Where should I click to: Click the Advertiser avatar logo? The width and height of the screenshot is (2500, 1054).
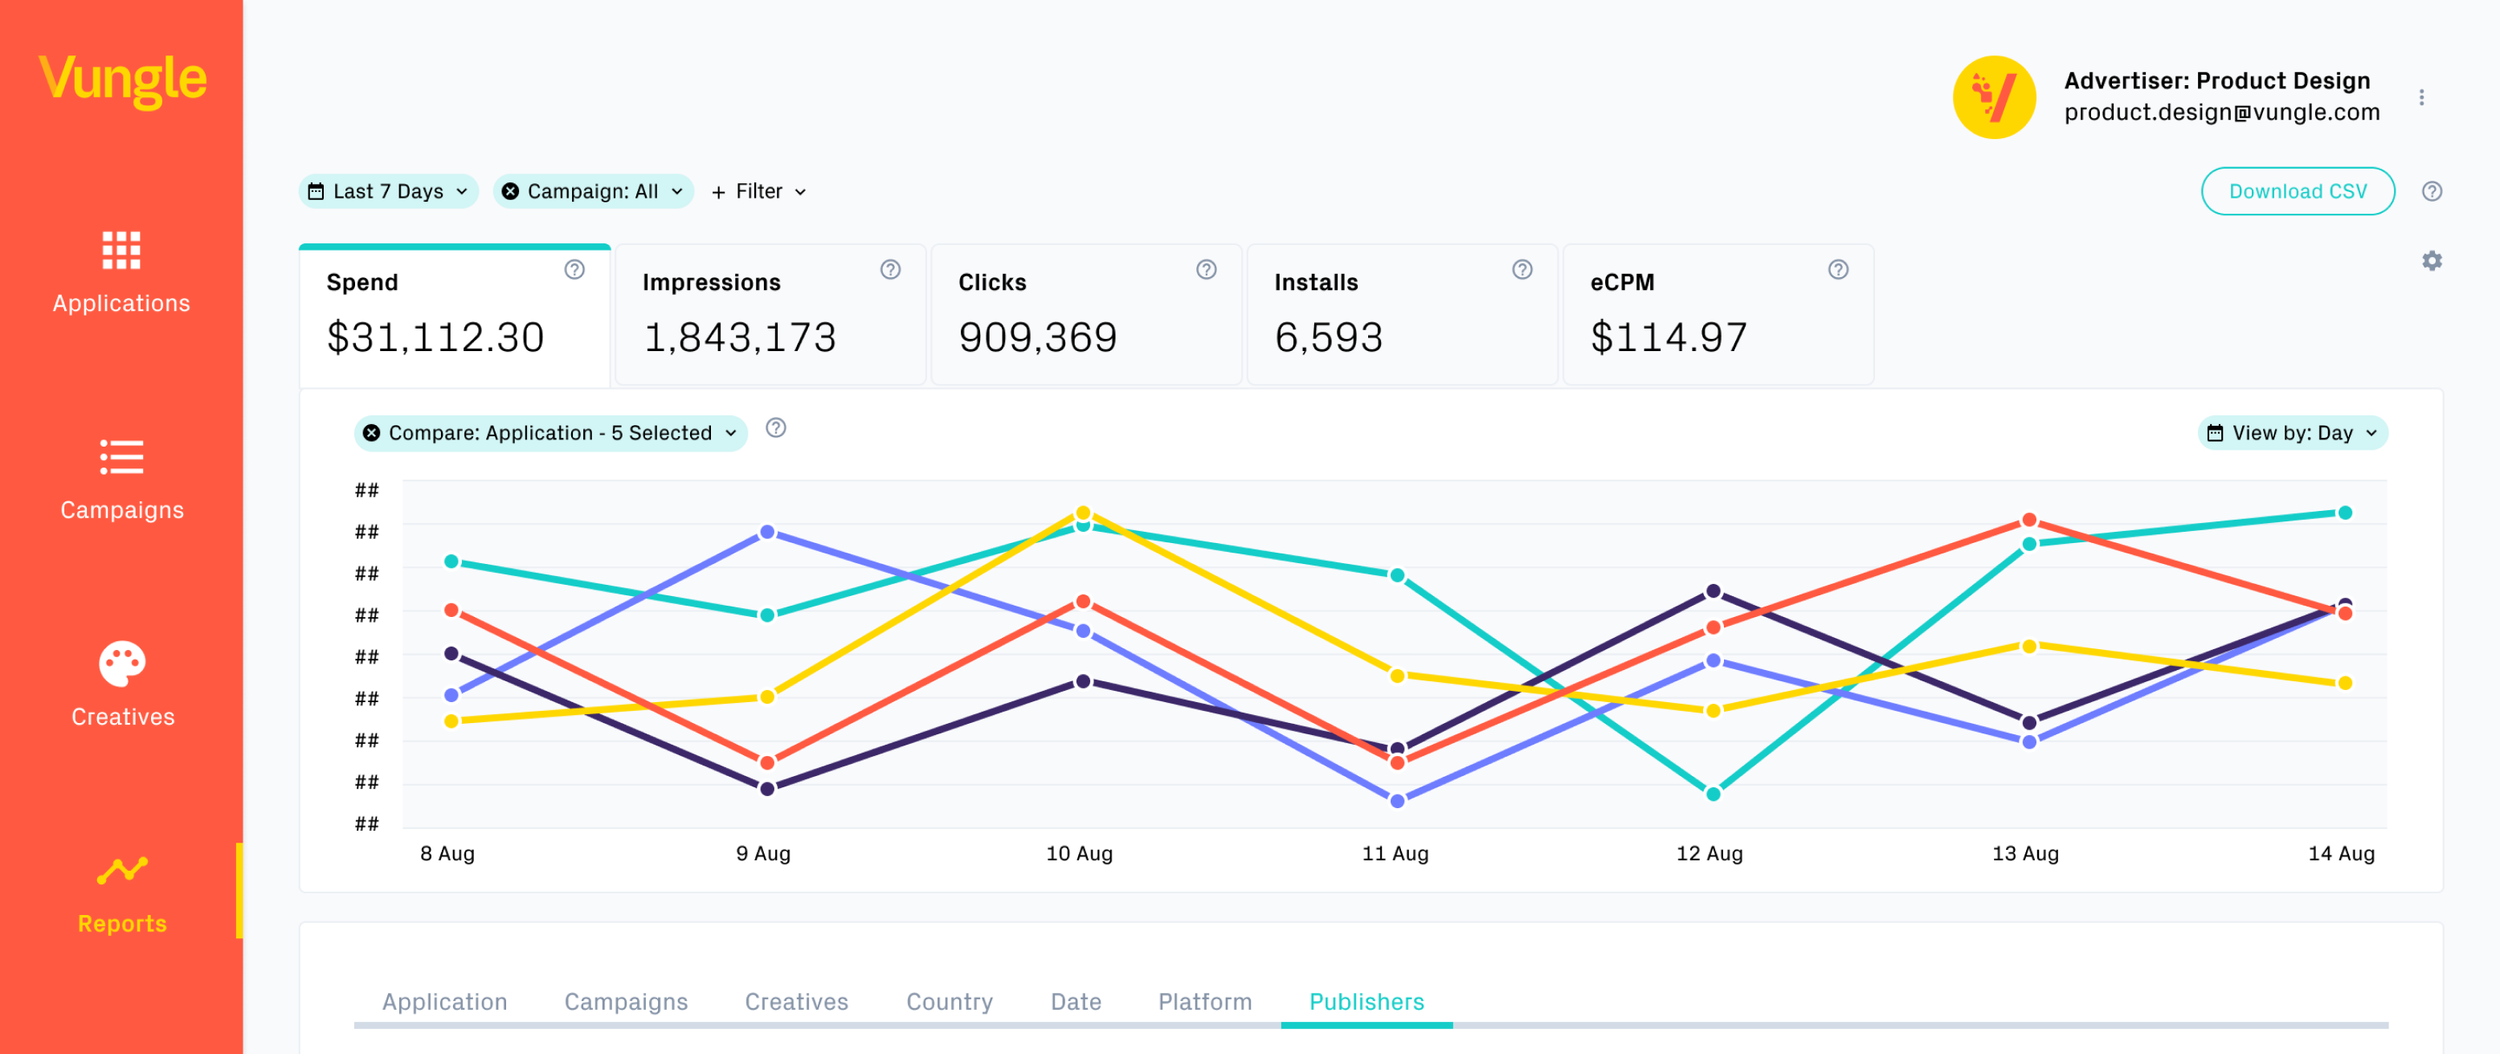coord(1994,97)
